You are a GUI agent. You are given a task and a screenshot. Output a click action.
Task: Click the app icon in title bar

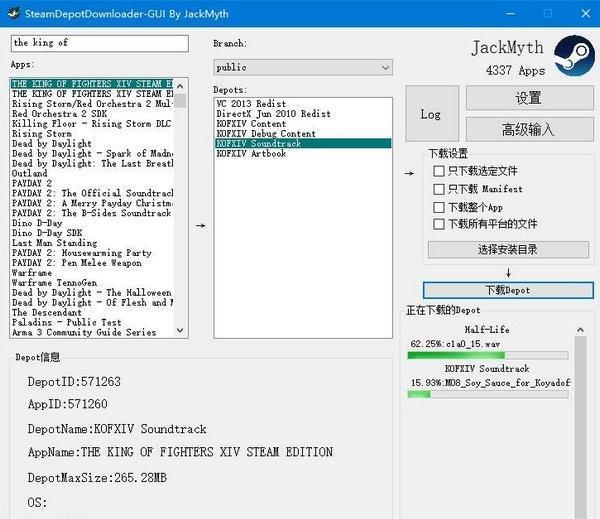[x=13, y=13]
